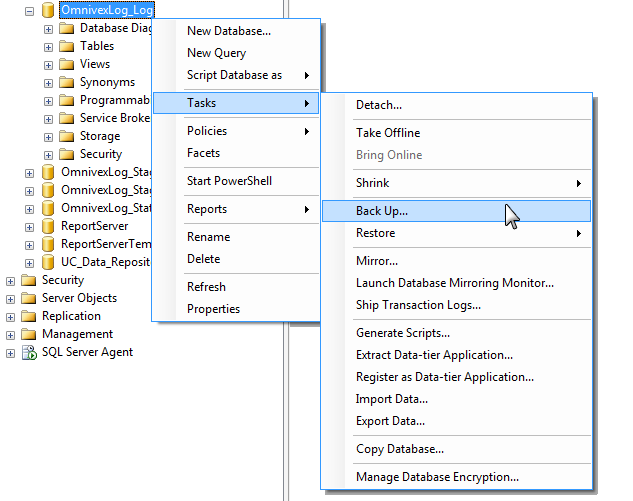Select Generate Scripts... menu entry
The width and height of the screenshot is (633, 501).
click(x=402, y=333)
